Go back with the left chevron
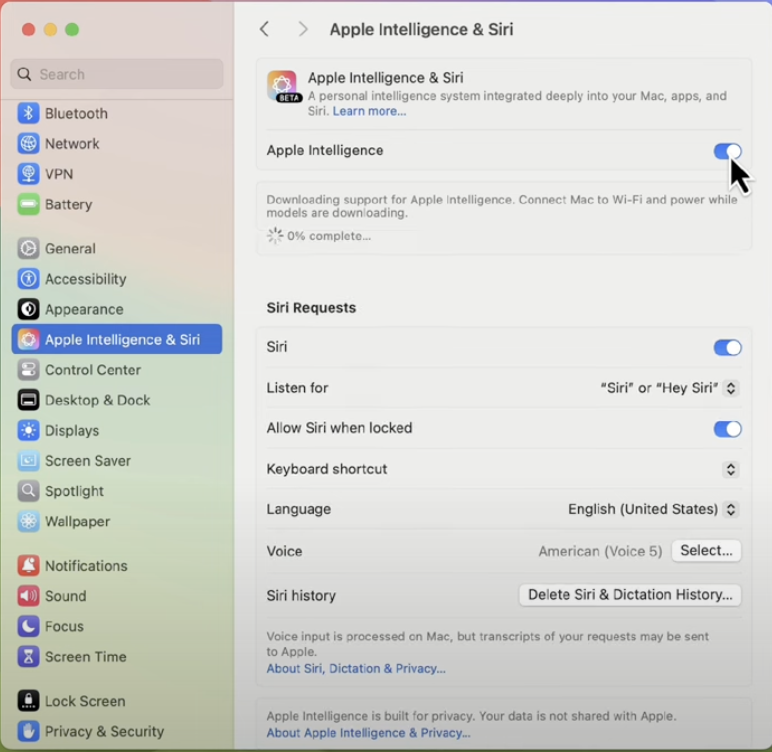 click(264, 29)
